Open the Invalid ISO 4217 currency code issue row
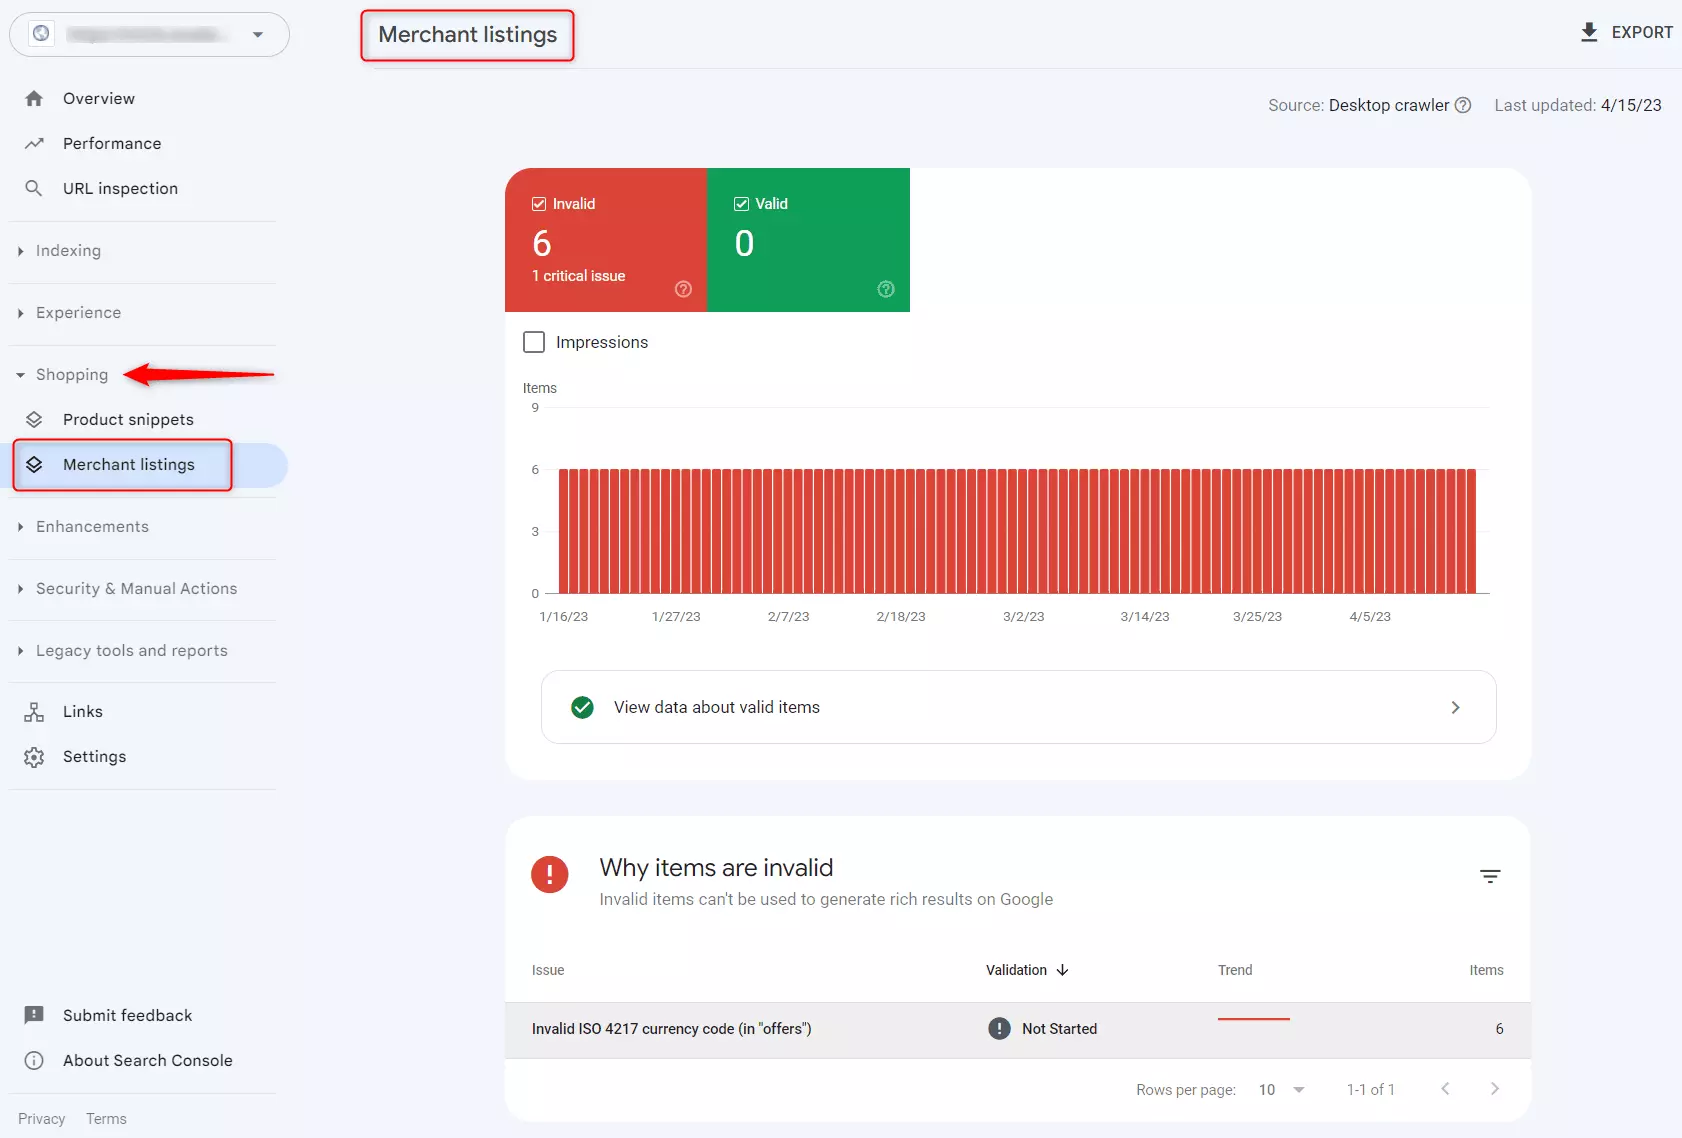The width and height of the screenshot is (1682, 1138). point(1018,1030)
